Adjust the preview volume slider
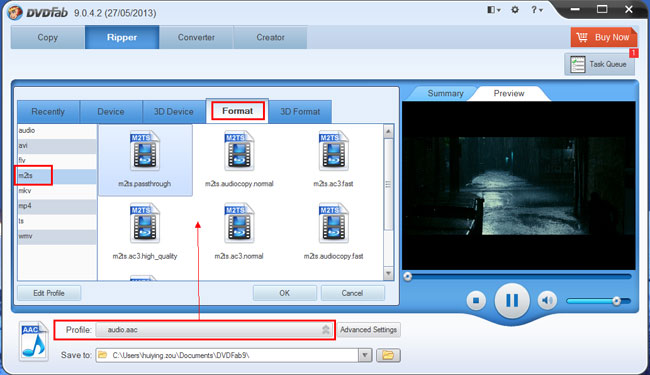650x375 pixels. 599,301
